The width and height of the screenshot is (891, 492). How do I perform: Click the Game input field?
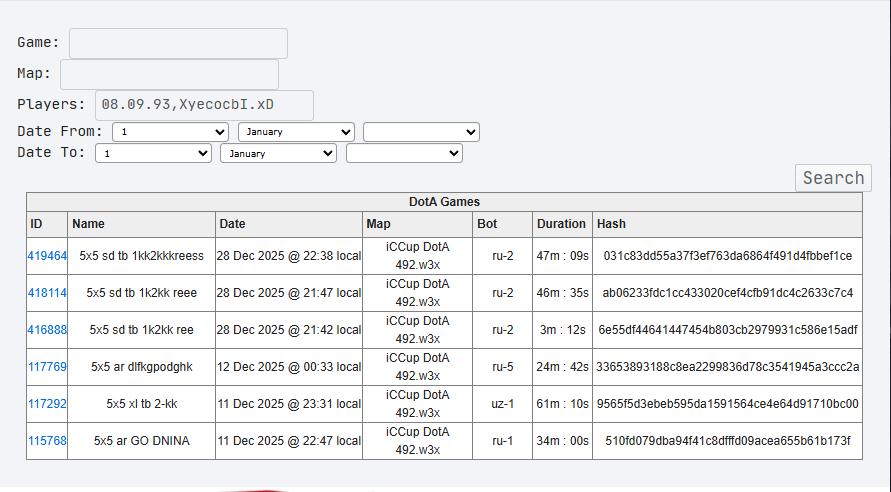pyautogui.click(x=178, y=43)
